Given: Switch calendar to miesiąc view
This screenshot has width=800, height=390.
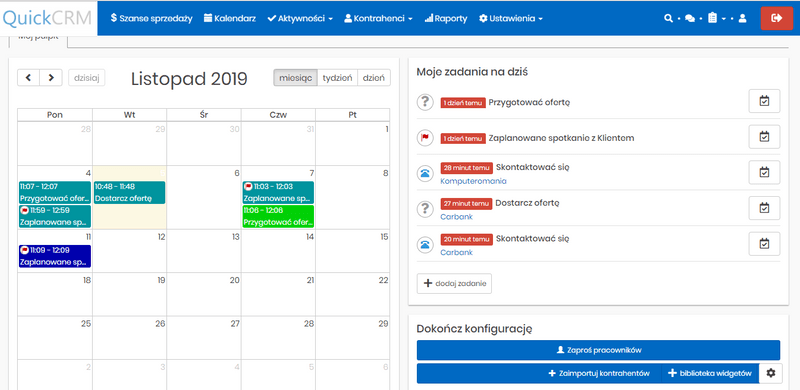Looking at the screenshot, I should pos(295,78).
